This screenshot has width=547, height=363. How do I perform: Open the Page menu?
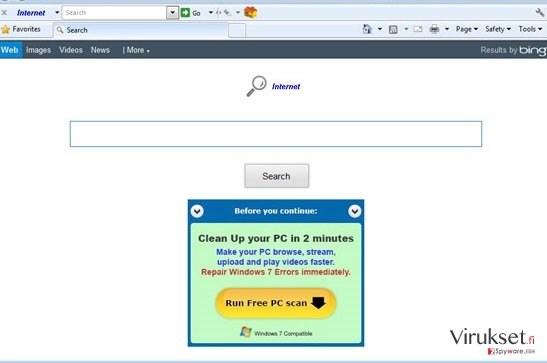[x=466, y=29]
